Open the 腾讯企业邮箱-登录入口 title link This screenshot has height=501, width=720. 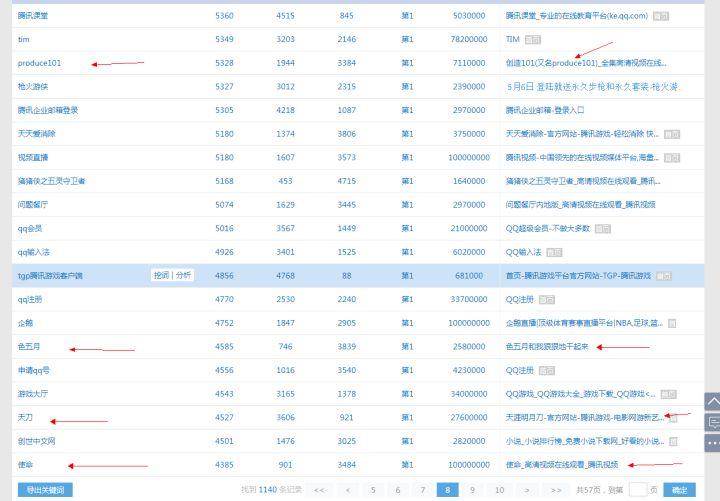[545, 111]
